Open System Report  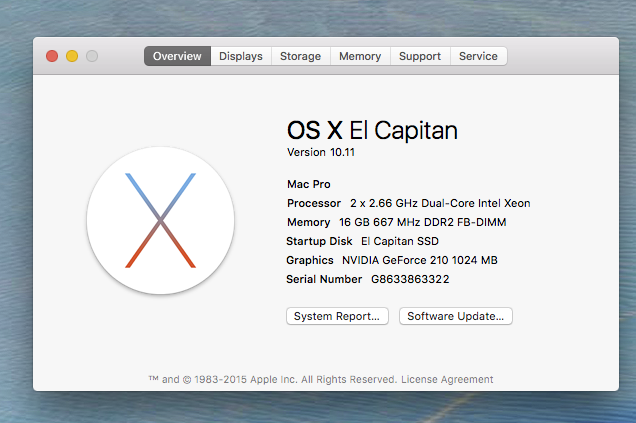337,316
